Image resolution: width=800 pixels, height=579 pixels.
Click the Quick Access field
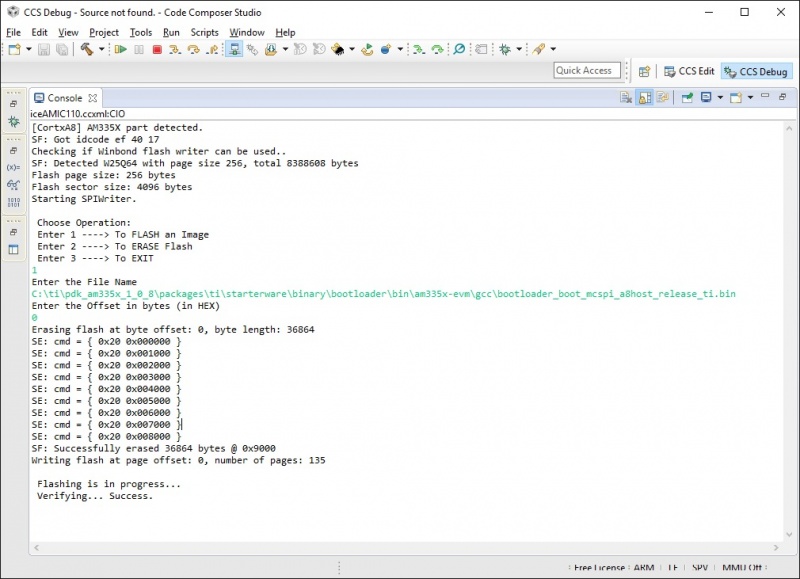tap(585, 71)
